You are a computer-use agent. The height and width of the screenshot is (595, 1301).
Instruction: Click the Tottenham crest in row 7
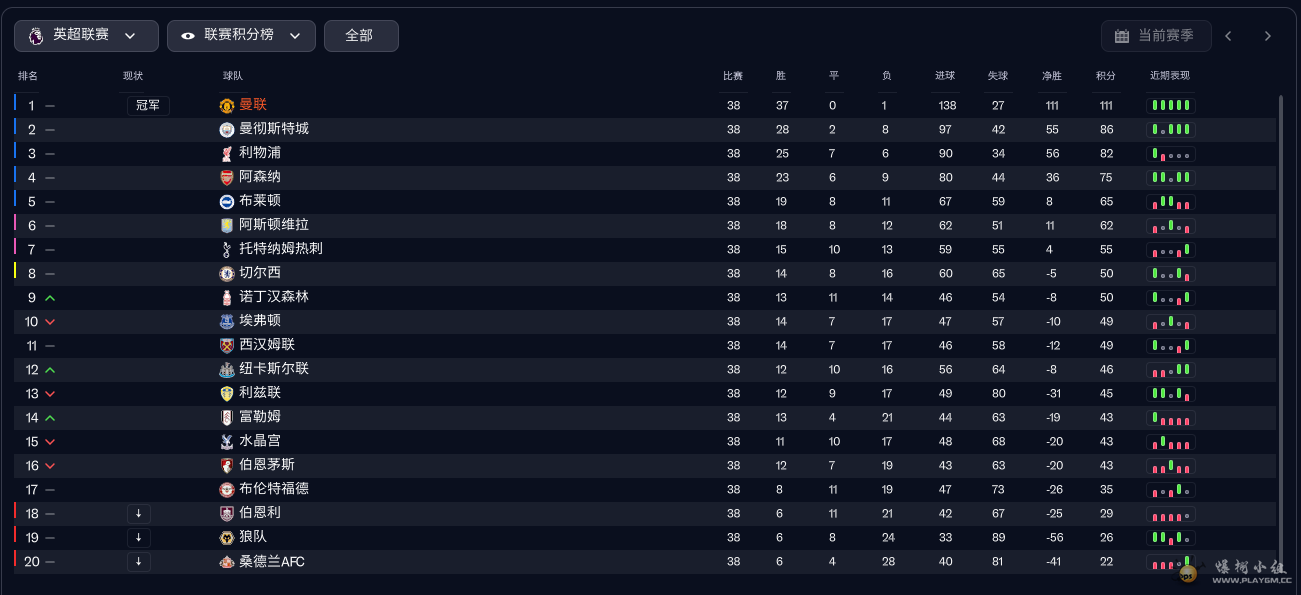pyautogui.click(x=226, y=249)
